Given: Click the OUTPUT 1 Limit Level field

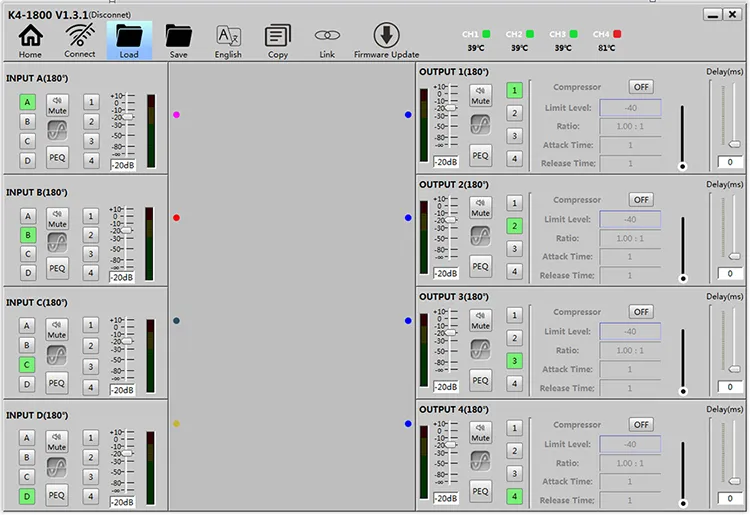Looking at the screenshot, I should 630,107.
